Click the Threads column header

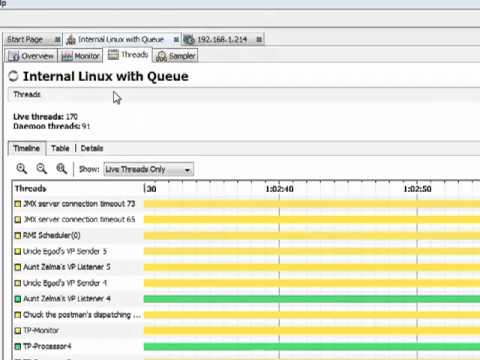(30, 188)
